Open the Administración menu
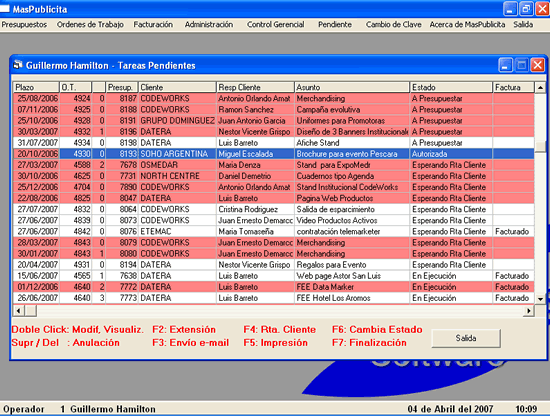The height and width of the screenshot is (416, 550). click(209, 25)
